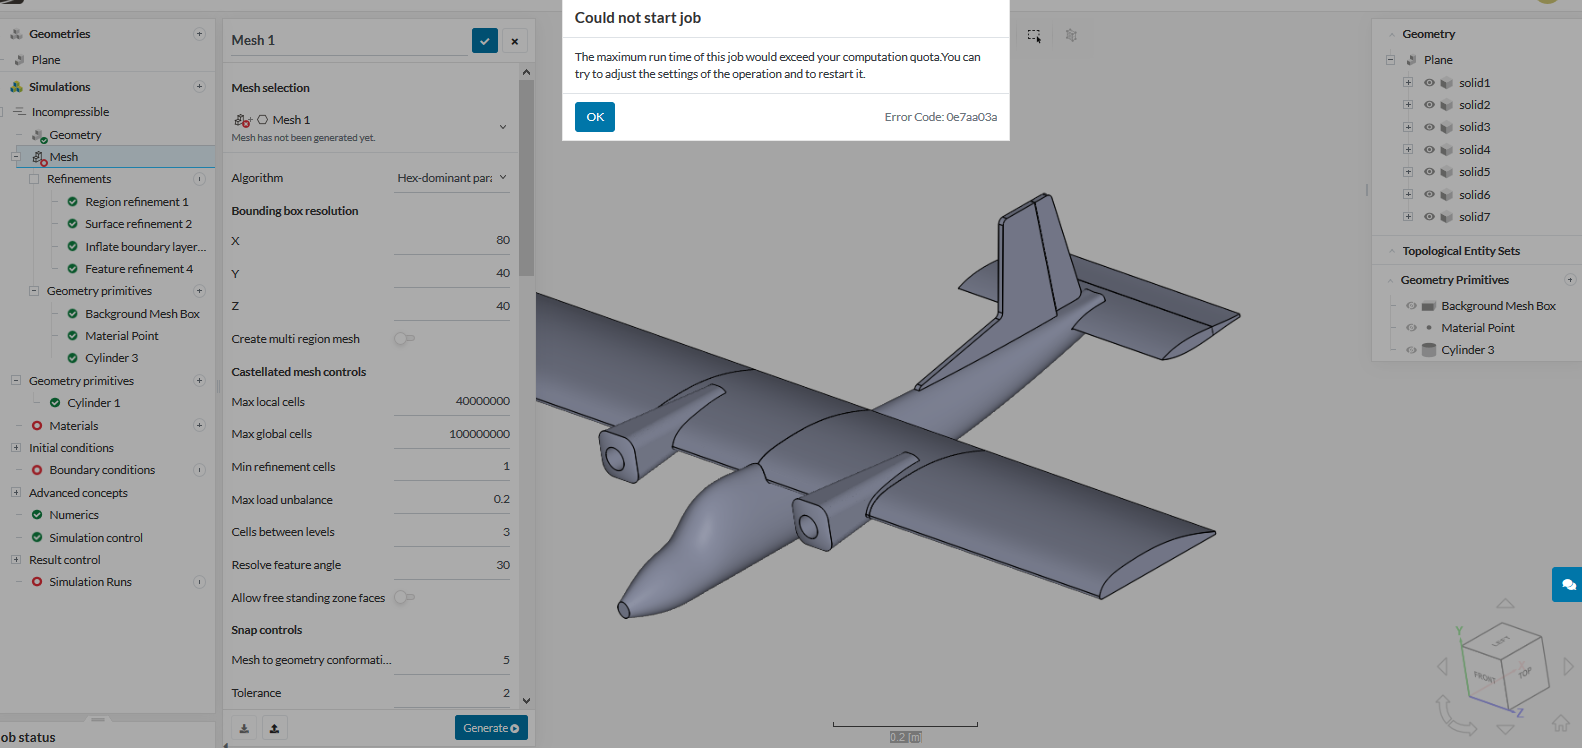The width and height of the screenshot is (1582, 748).
Task: Hide solid6 using its eye icon
Action: tap(1429, 195)
